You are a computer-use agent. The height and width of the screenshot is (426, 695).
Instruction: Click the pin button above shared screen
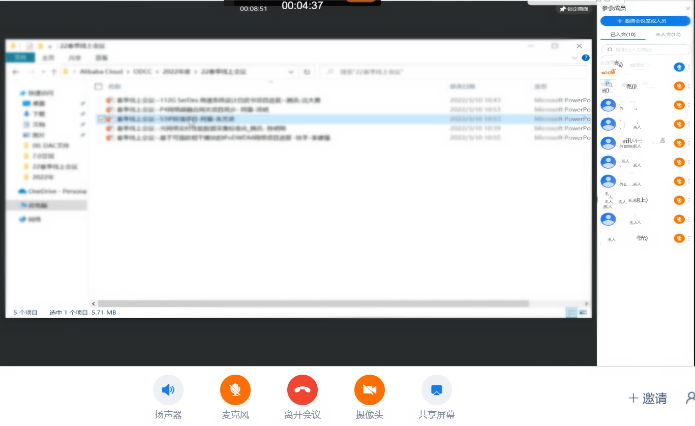[x=574, y=9]
